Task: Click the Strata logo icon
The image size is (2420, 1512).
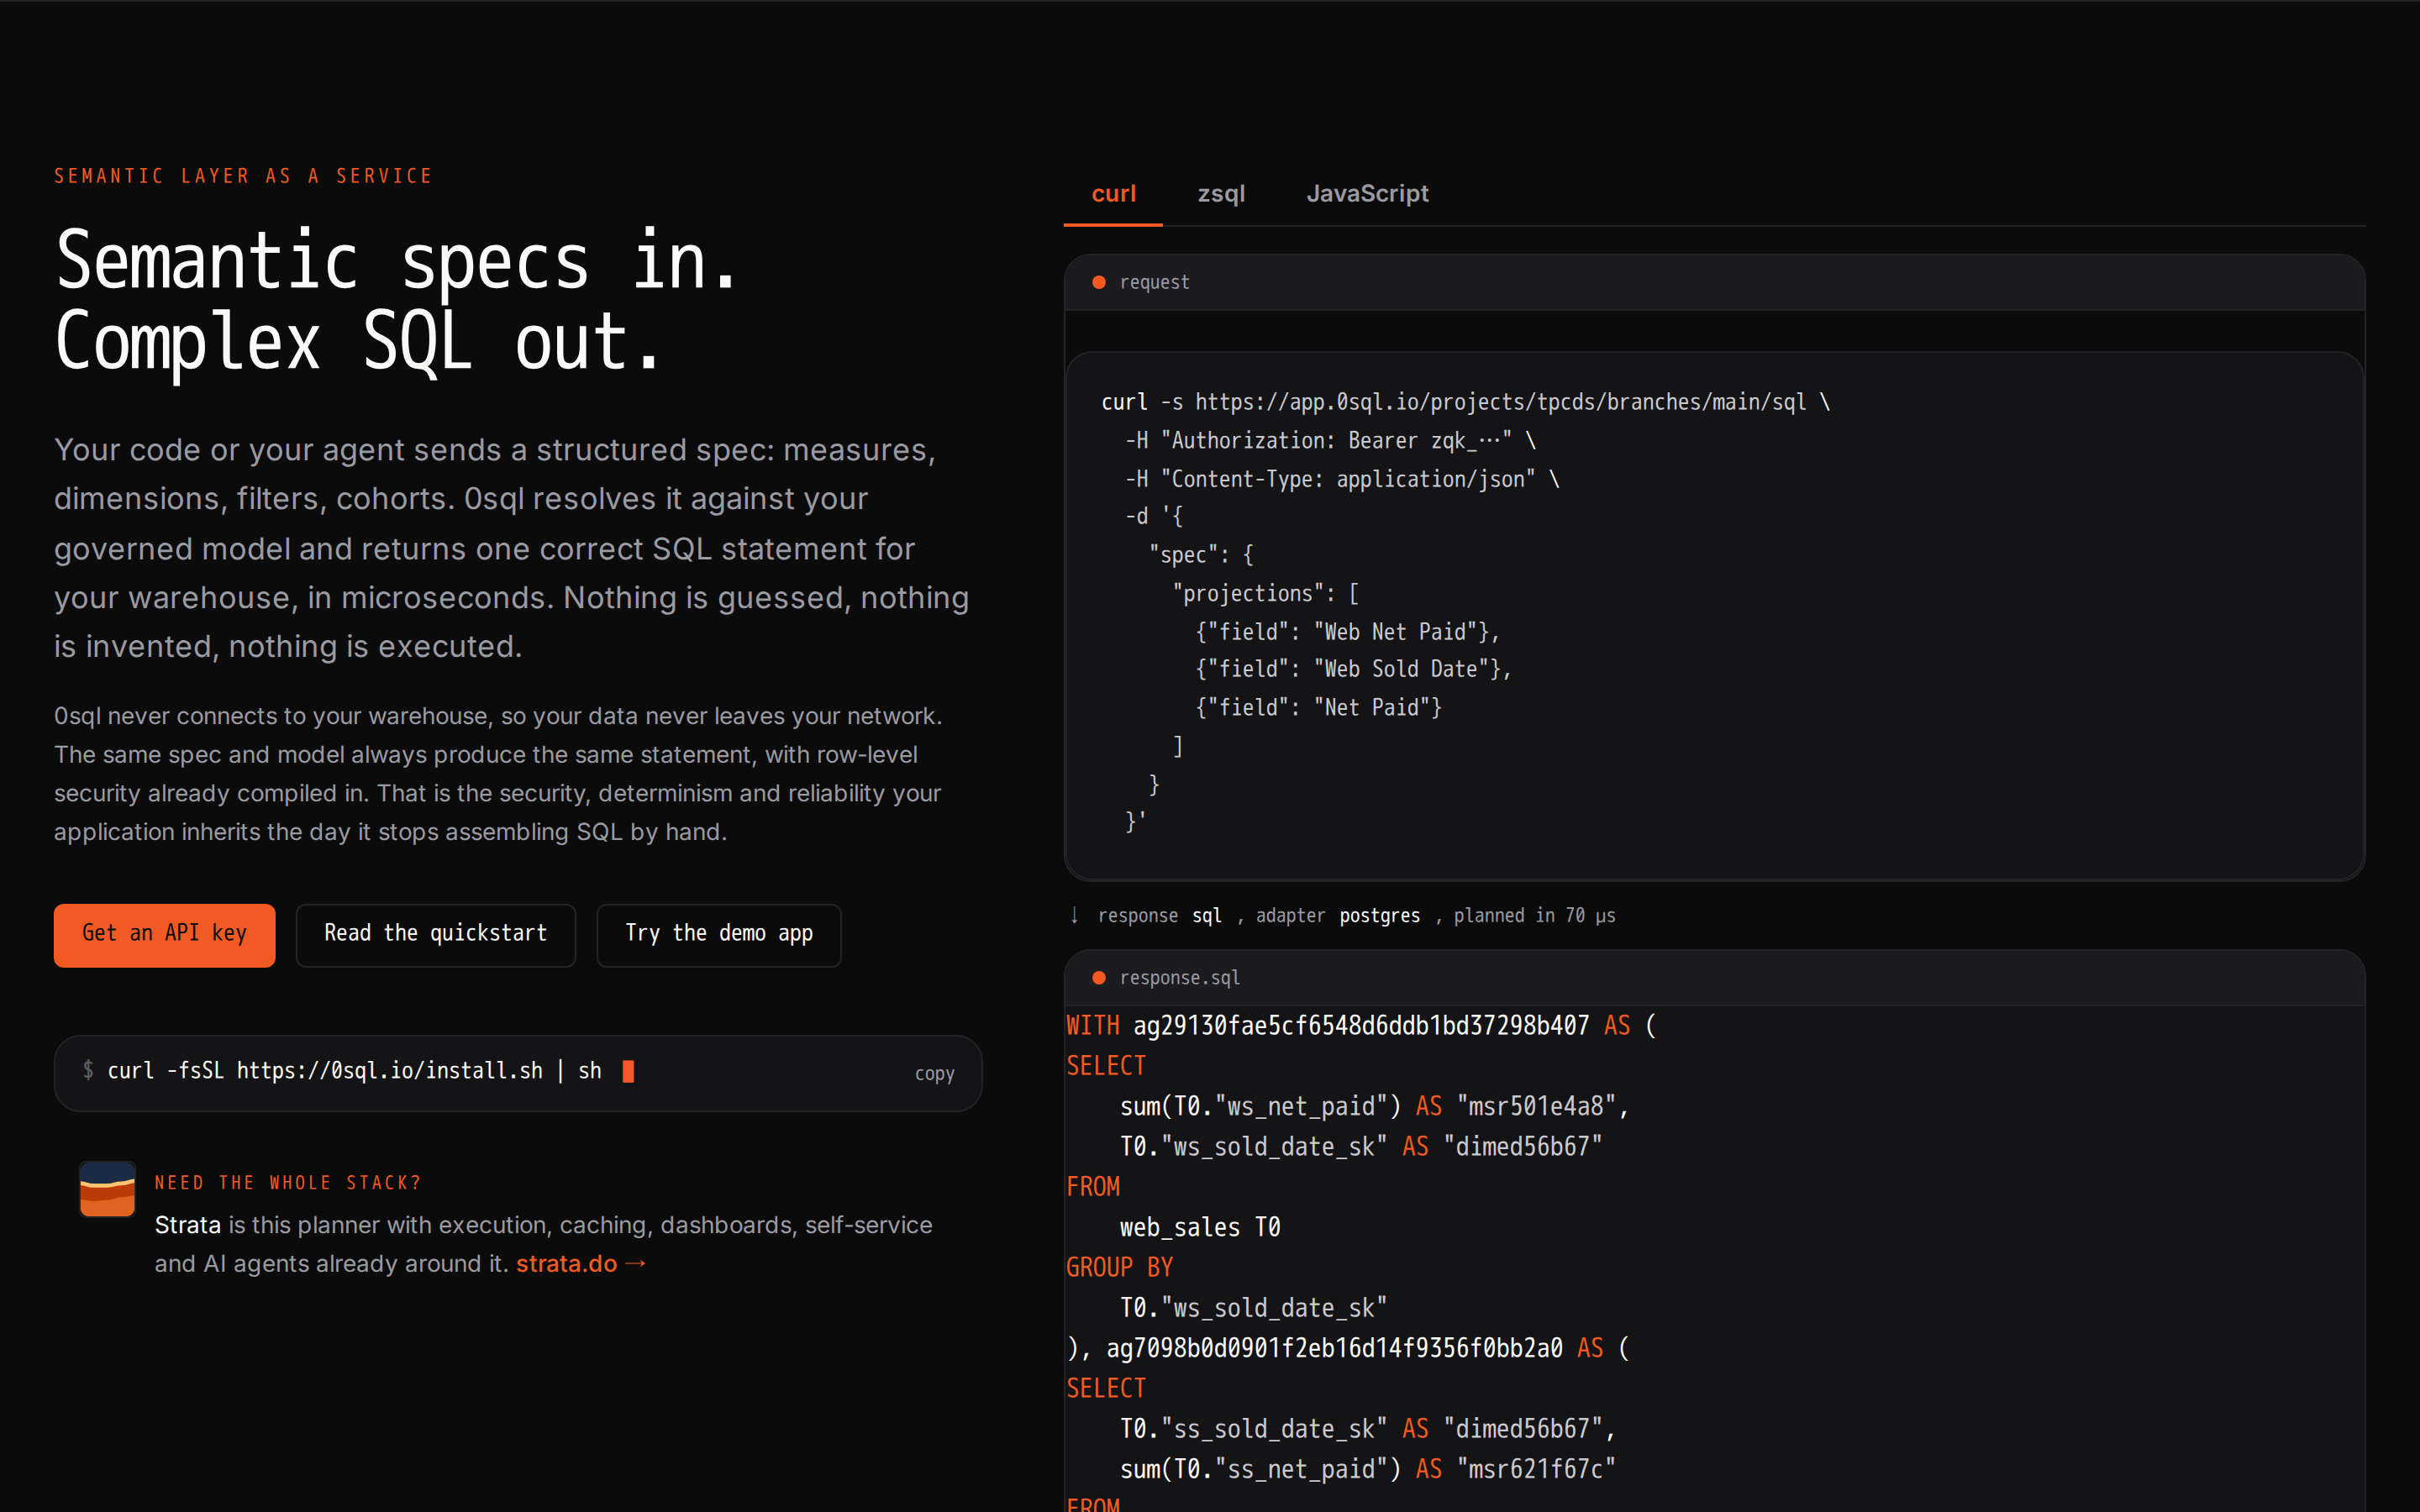Action: pos(107,1189)
